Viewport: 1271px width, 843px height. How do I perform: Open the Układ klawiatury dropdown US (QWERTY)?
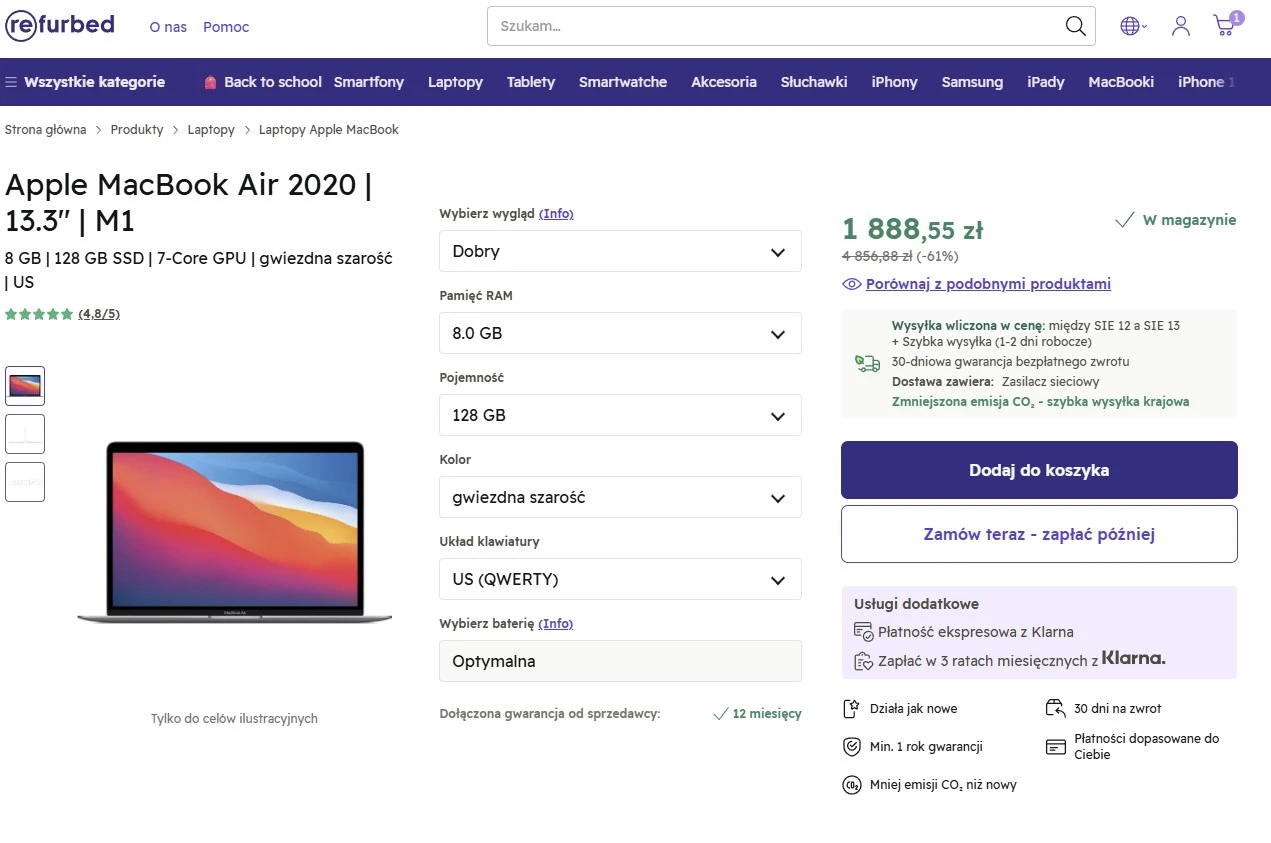pyautogui.click(x=620, y=579)
